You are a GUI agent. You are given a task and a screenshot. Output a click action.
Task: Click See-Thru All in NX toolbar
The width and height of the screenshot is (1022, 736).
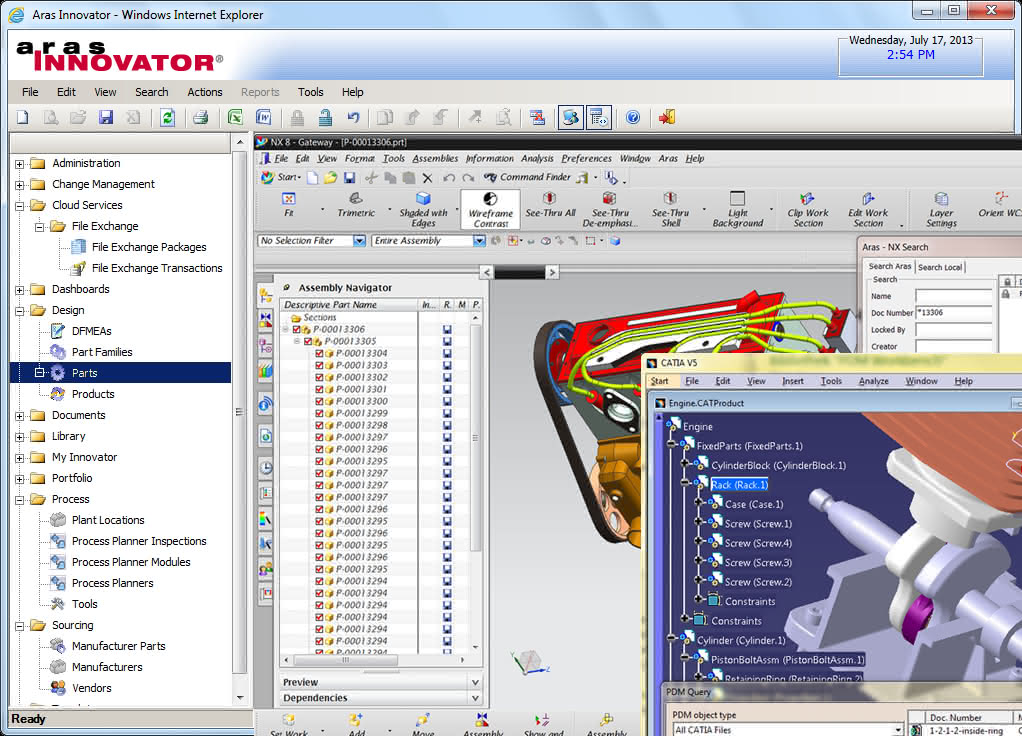[x=550, y=205]
